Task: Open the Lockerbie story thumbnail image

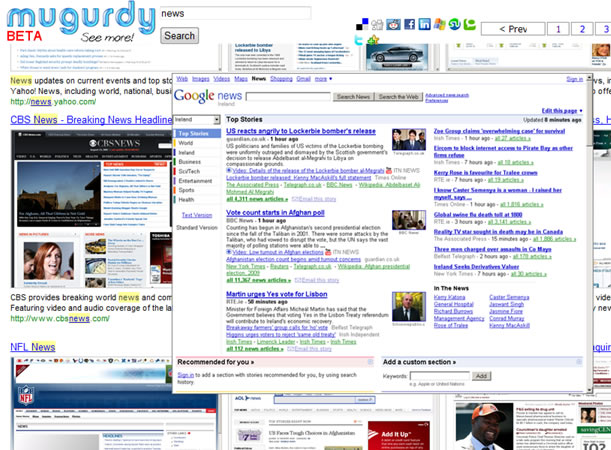Action: pyautogui.click(x=409, y=139)
